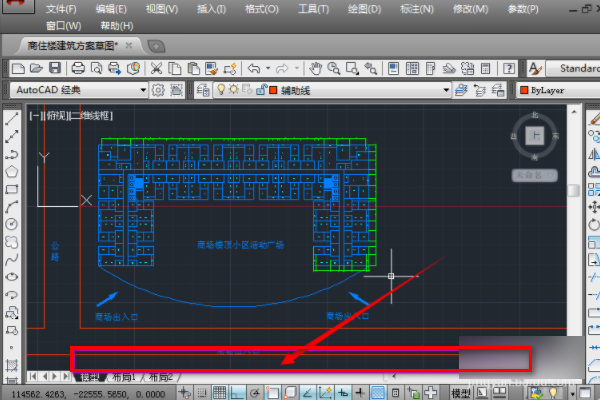Open Layer Properties Manager
Image resolution: width=600 pixels, height=400 pixels.
[203, 90]
